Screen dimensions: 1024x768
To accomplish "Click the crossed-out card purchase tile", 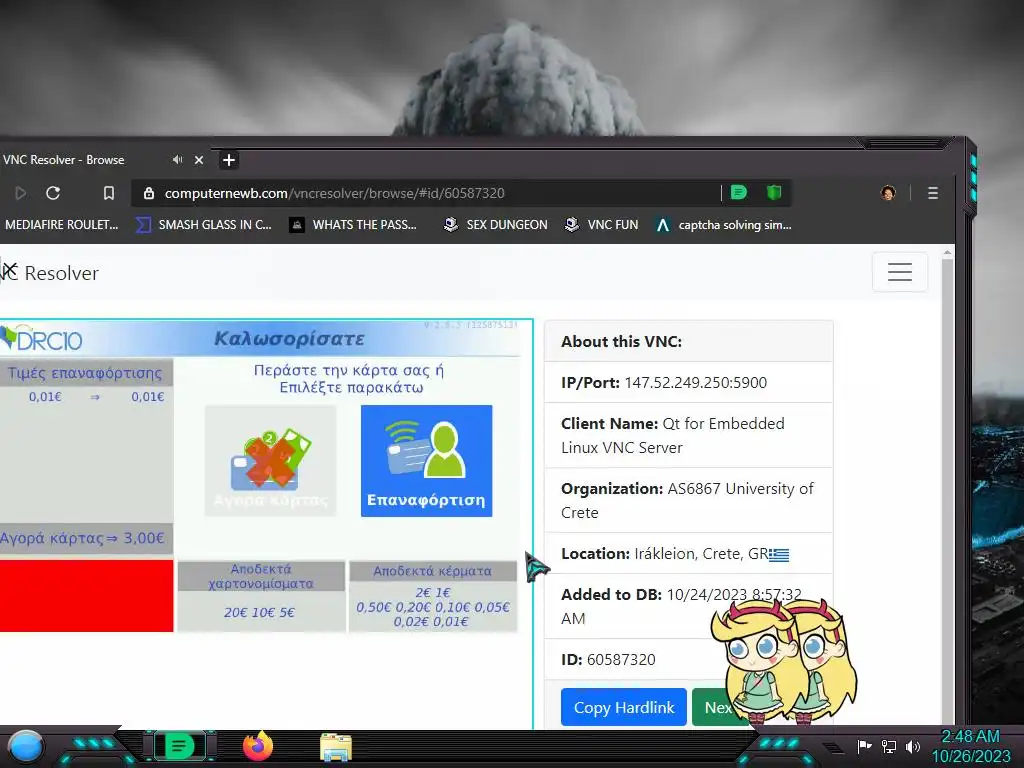I will pos(271,460).
